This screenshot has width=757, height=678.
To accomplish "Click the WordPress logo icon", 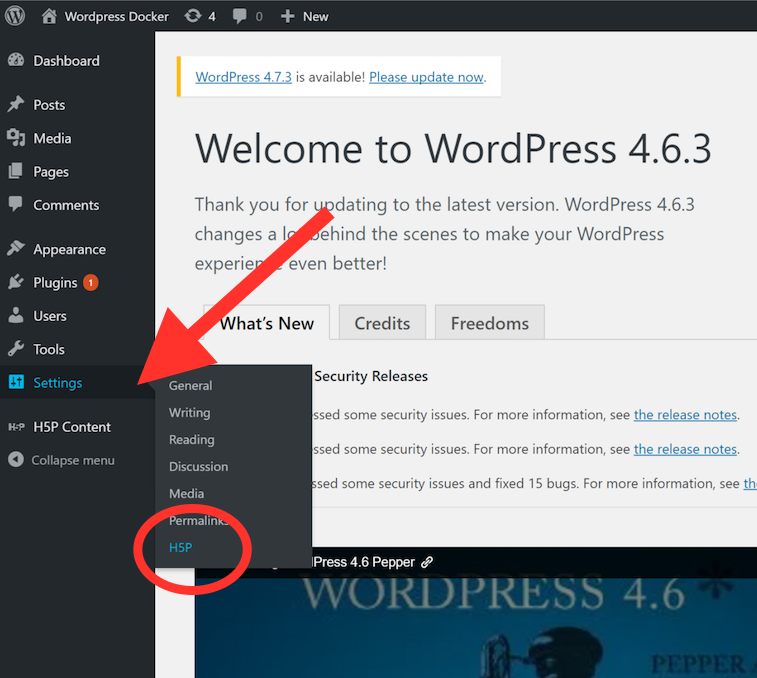I will coord(15,16).
